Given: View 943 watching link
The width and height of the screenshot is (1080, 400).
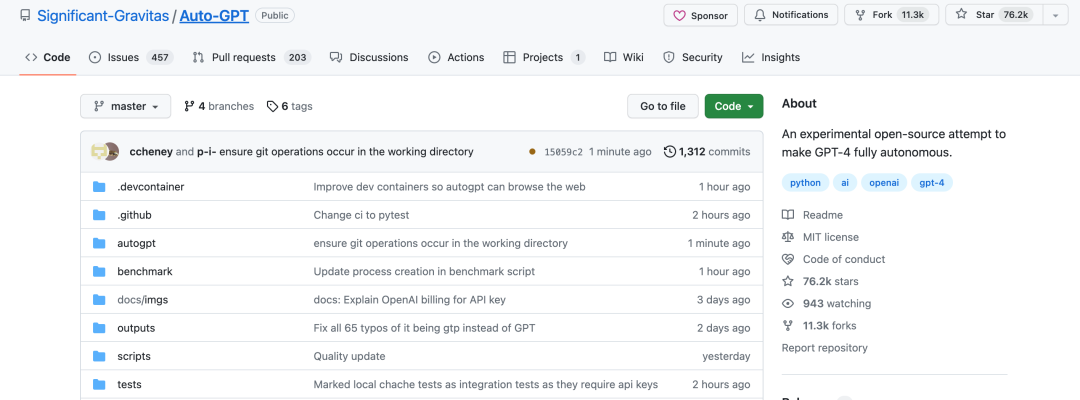Looking at the screenshot, I should point(827,303).
